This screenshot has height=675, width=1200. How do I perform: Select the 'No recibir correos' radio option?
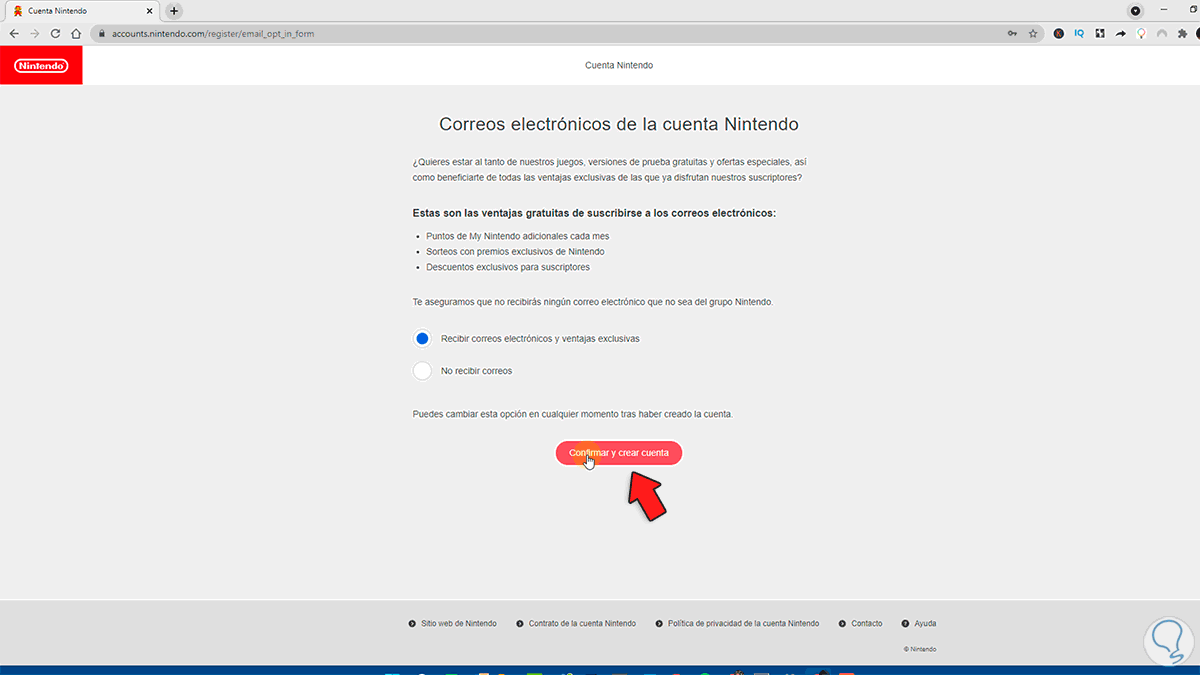pos(422,371)
